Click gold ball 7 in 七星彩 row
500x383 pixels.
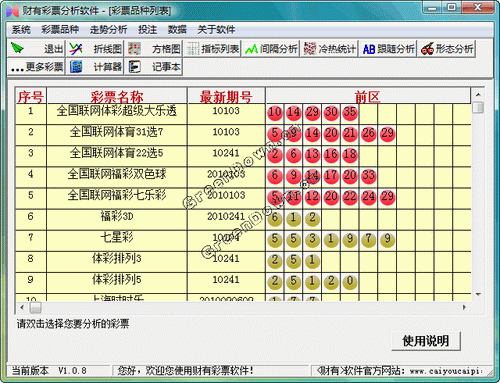(x=369, y=239)
